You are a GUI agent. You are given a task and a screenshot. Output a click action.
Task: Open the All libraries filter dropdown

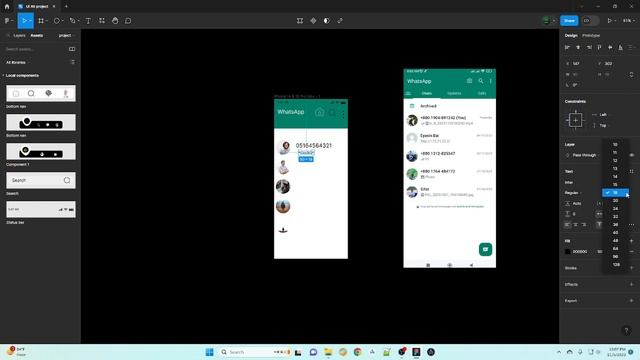pyautogui.click(x=18, y=62)
